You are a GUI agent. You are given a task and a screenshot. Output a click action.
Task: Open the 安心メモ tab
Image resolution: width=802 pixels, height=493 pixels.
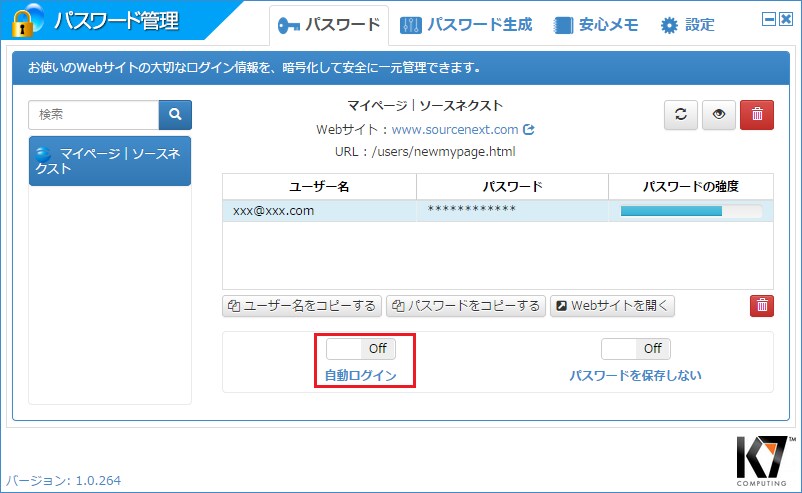point(596,25)
